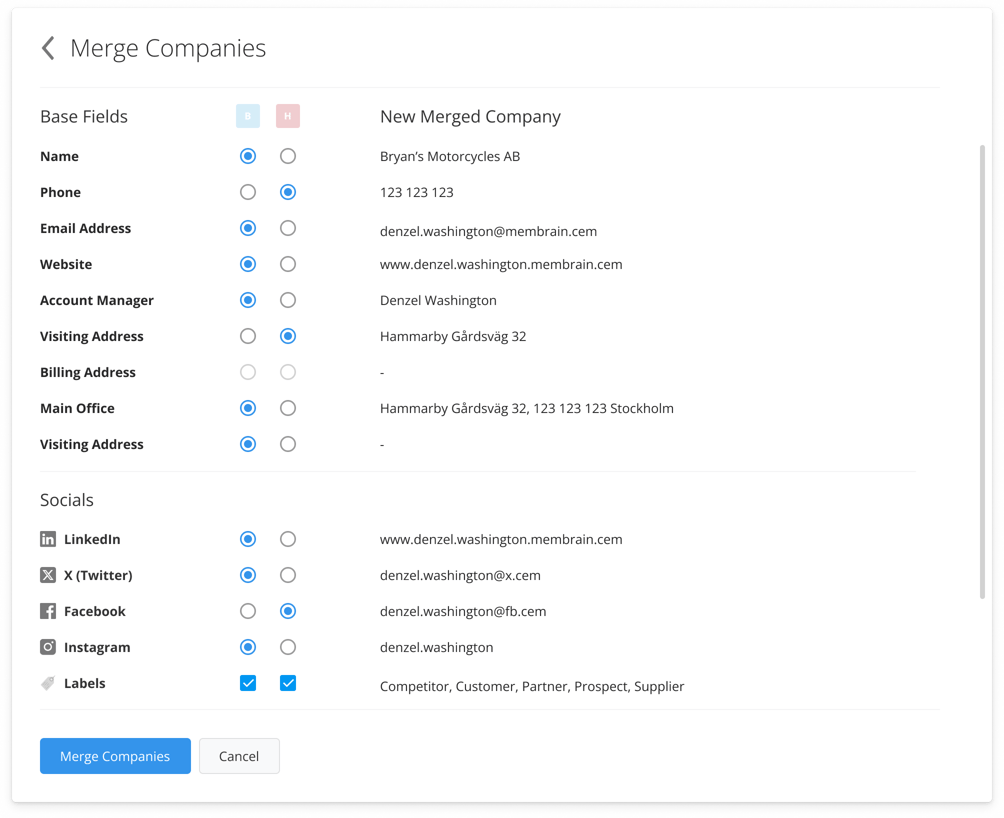Uncheck the H column Labels checkbox
1004x818 pixels.
288,683
